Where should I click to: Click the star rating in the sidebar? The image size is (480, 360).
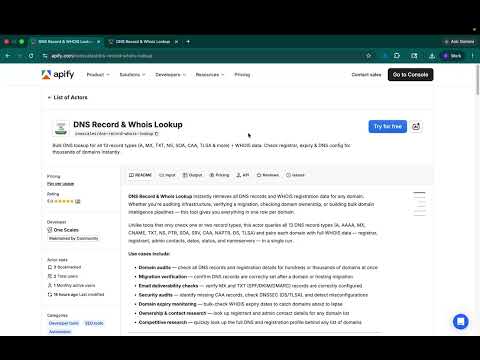(64, 201)
